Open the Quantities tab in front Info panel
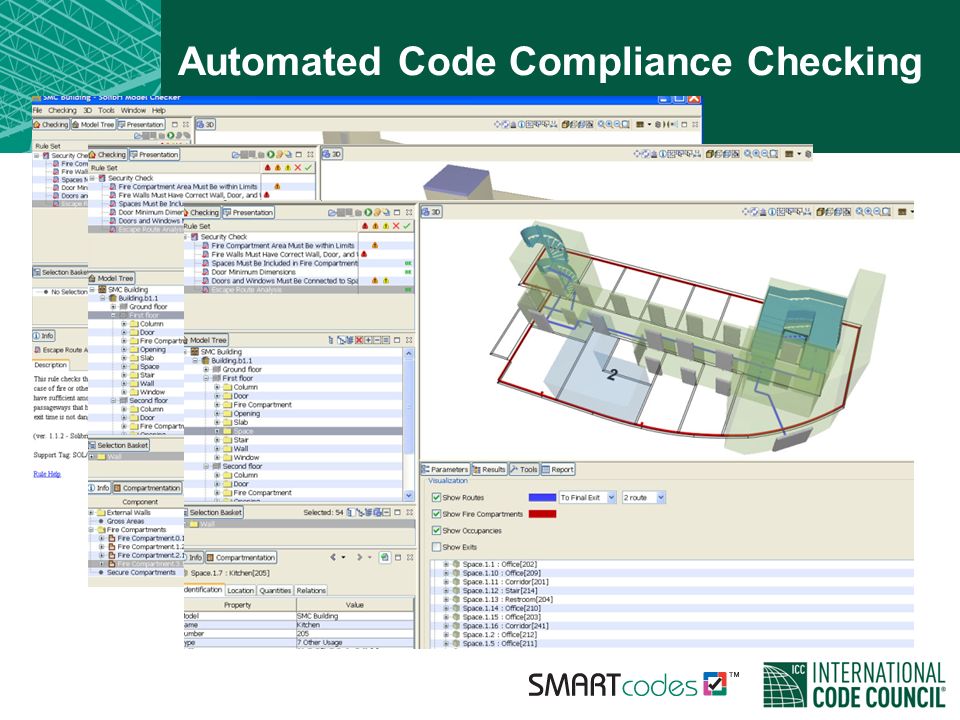This screenshot has height=720, width=960. [275, 590]
